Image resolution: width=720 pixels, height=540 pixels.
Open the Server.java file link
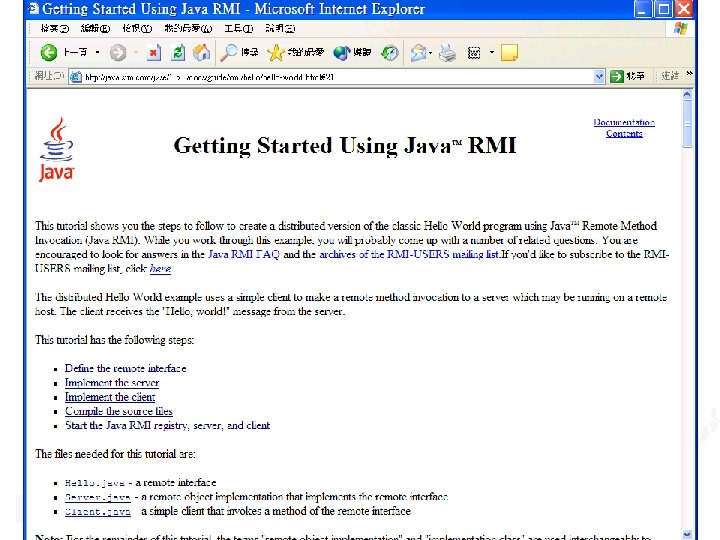click(x=98, y=497)
